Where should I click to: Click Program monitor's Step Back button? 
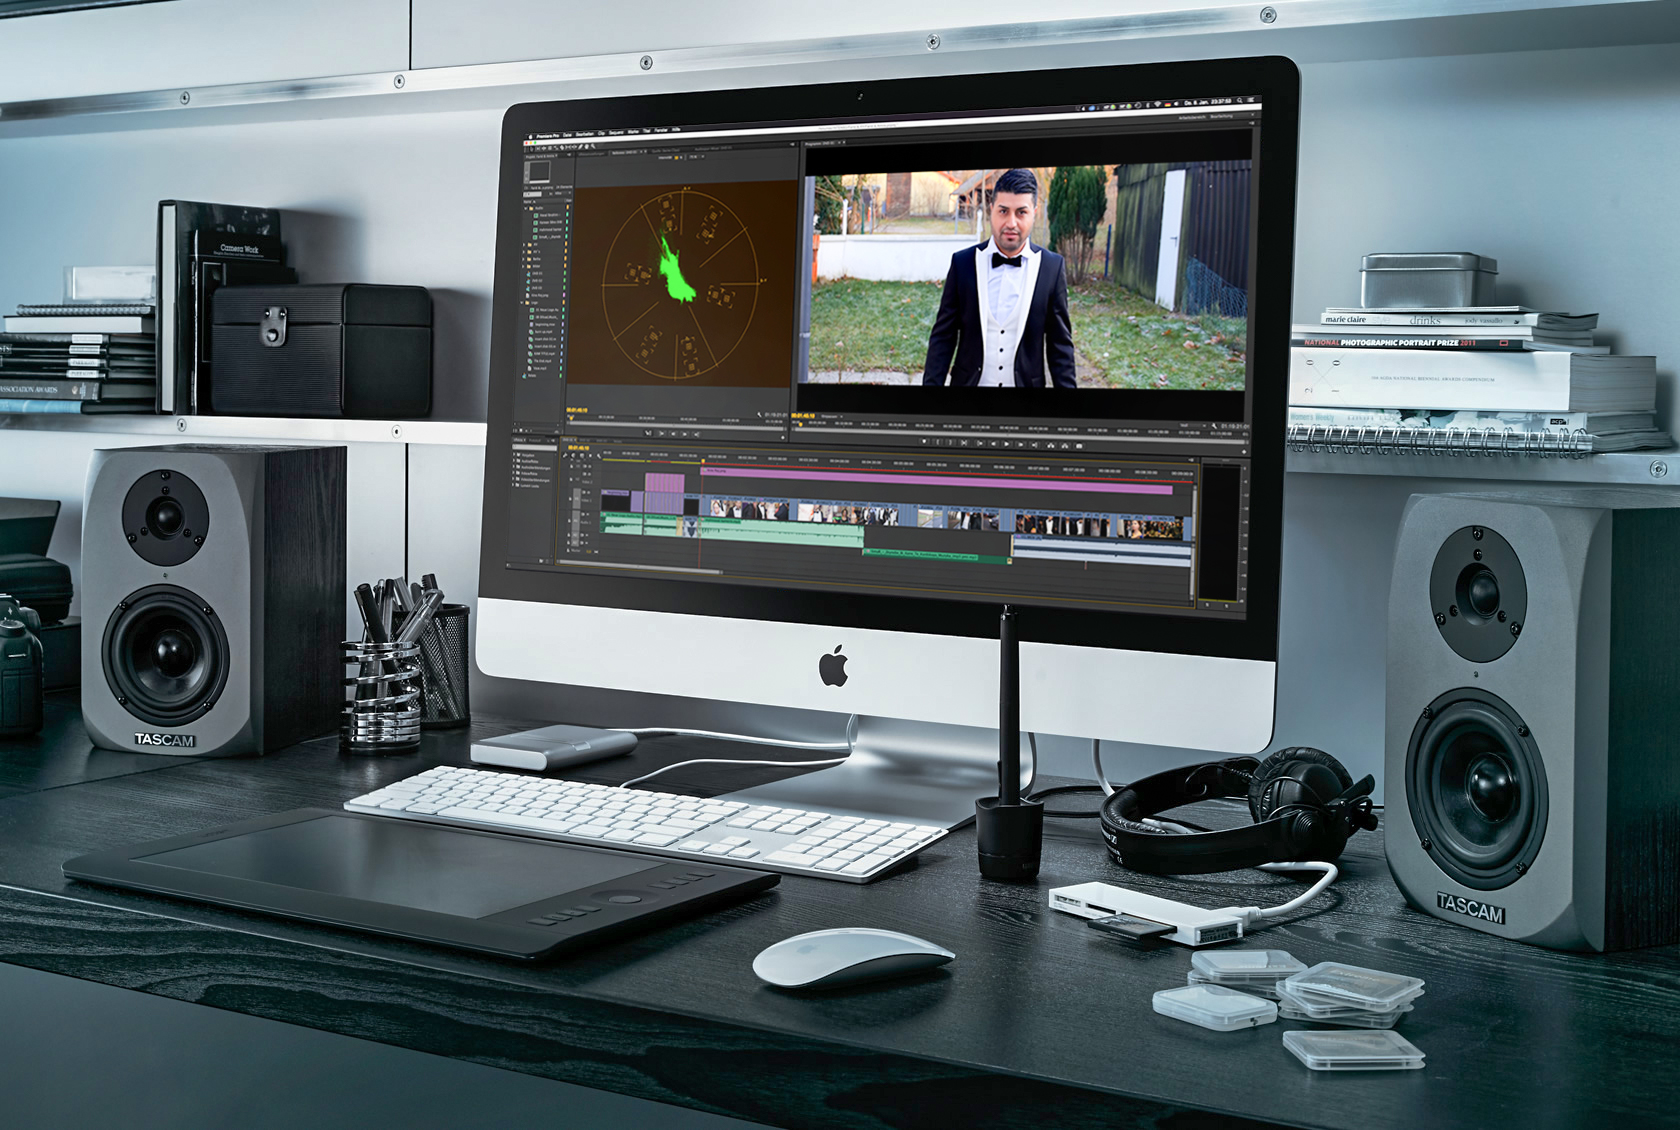tap(993, 444)
